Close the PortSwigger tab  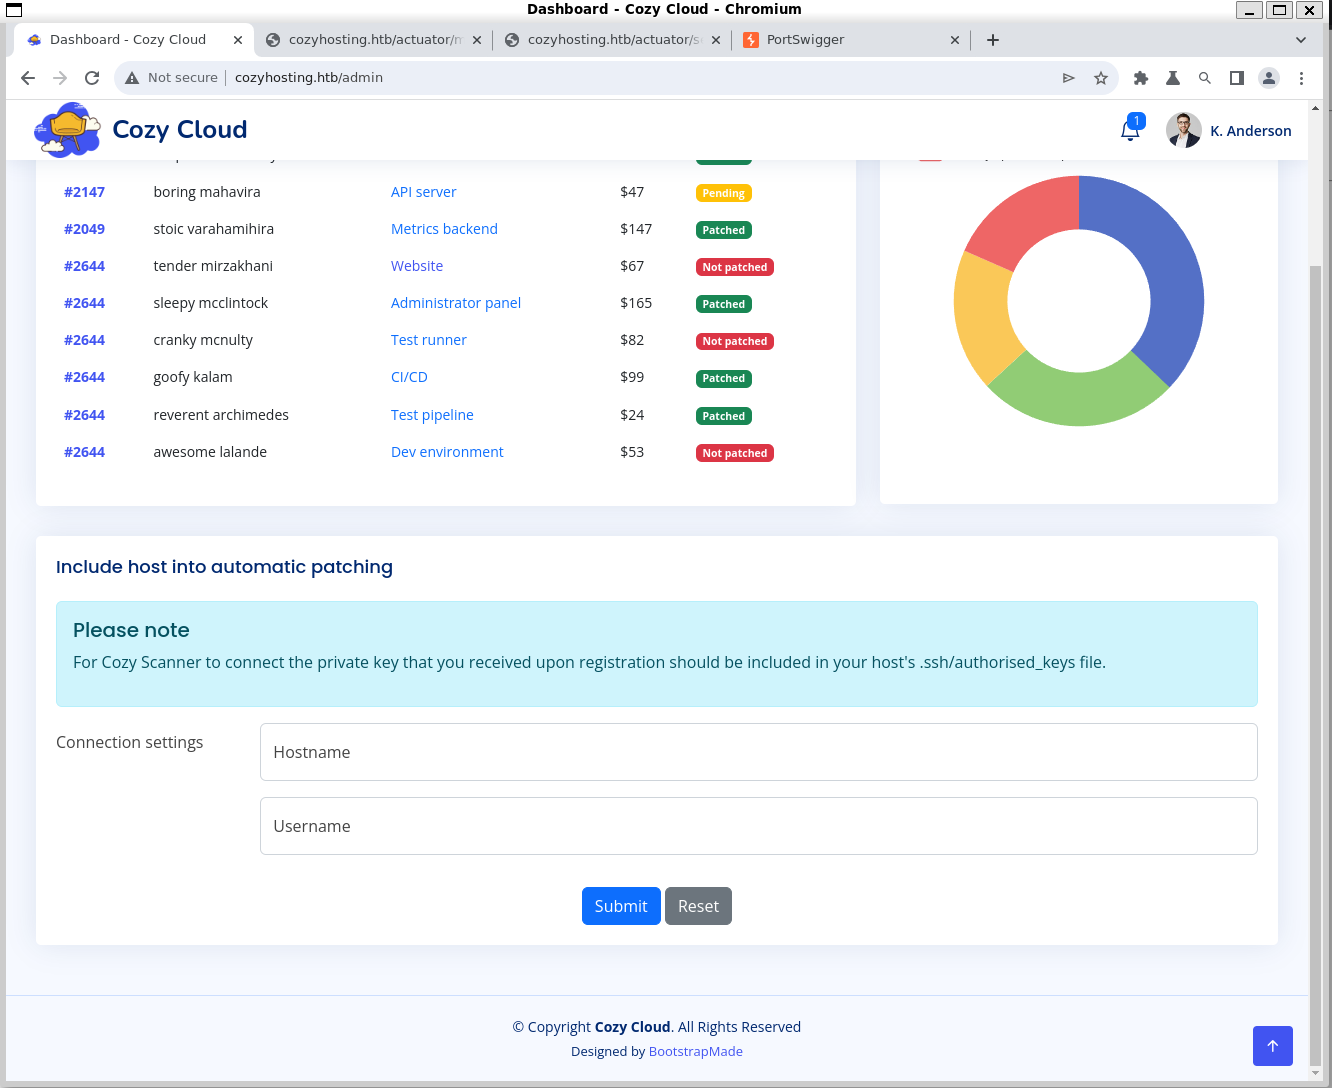pos(955,40)
